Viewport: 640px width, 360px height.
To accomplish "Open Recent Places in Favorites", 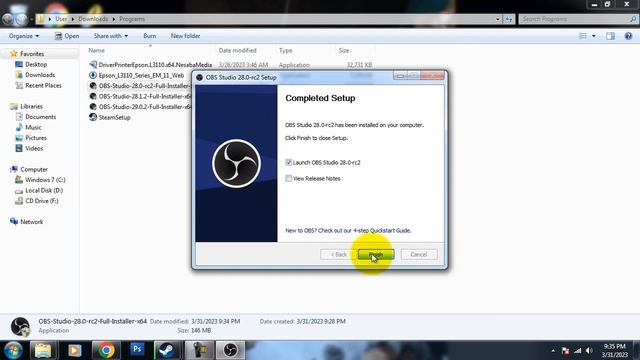I will 43,86.
